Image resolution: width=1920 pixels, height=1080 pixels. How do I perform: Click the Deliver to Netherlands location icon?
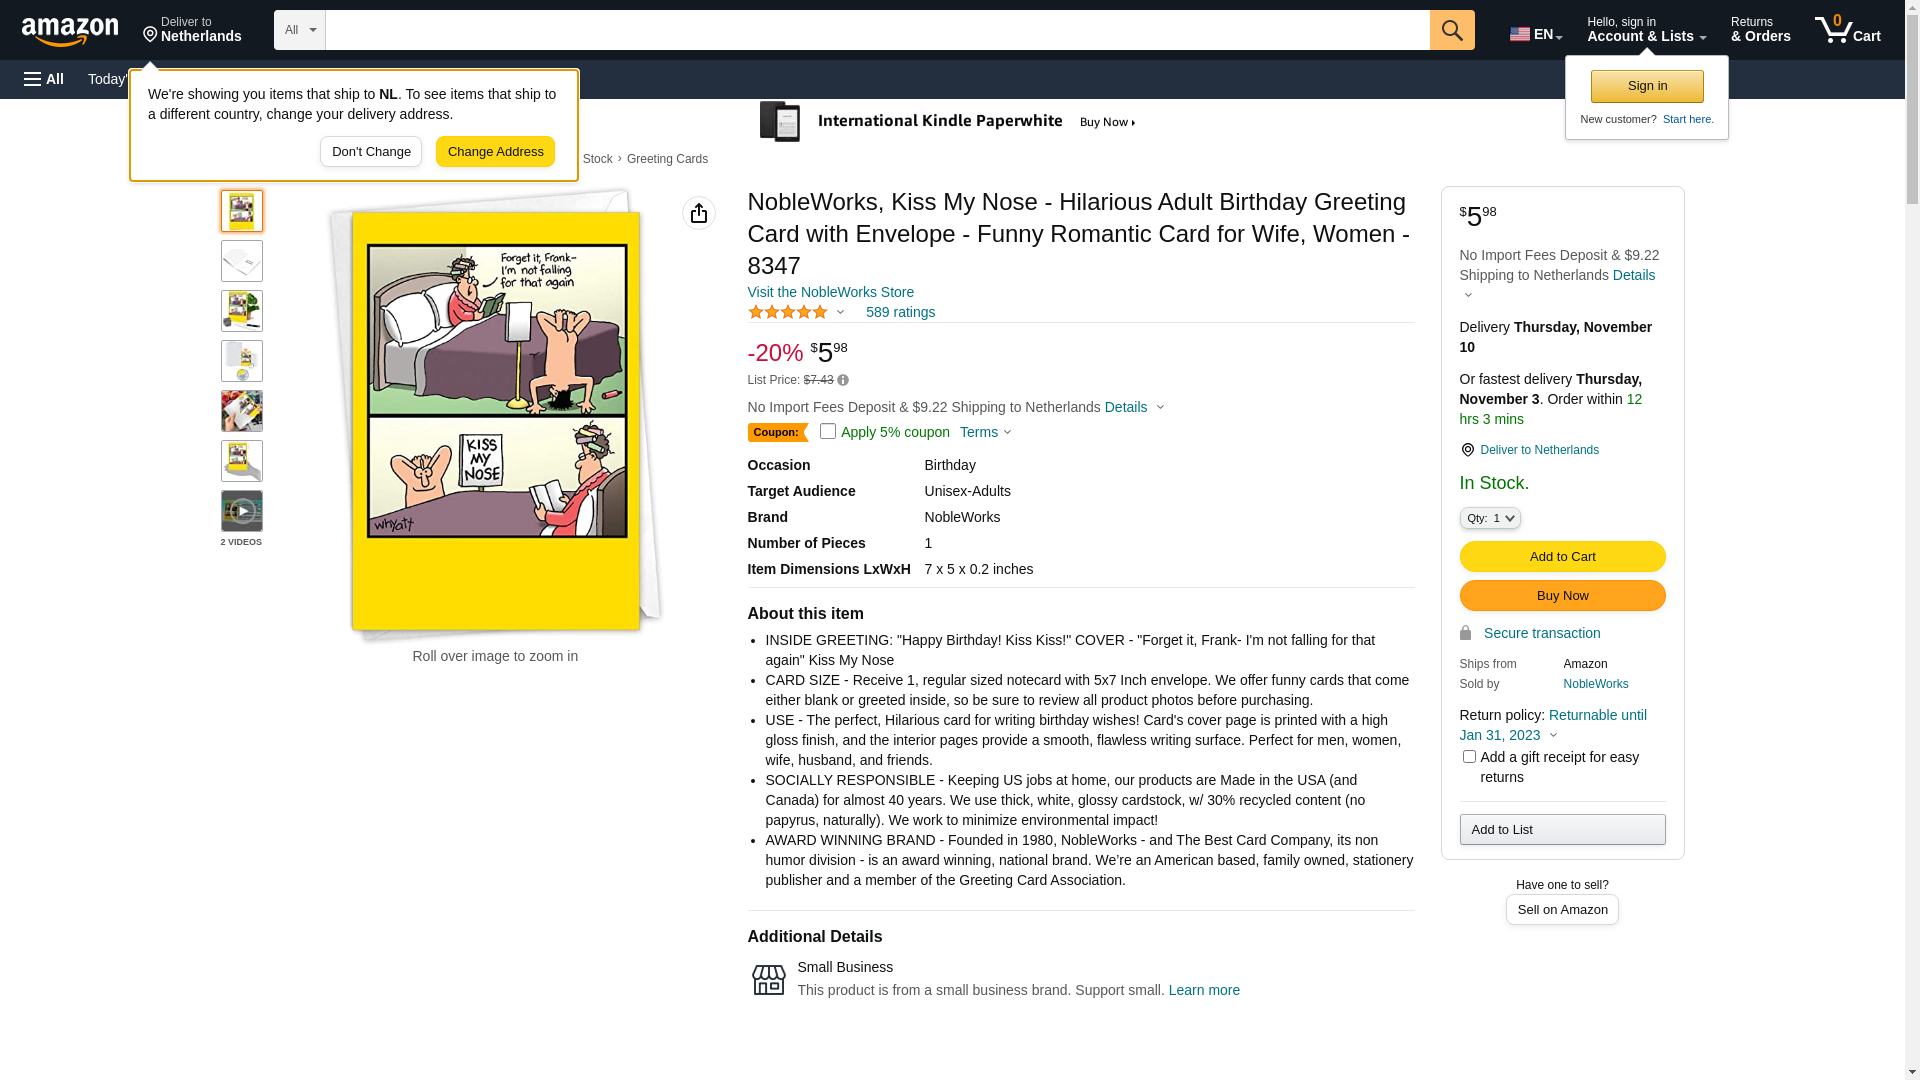point(1468,450)
